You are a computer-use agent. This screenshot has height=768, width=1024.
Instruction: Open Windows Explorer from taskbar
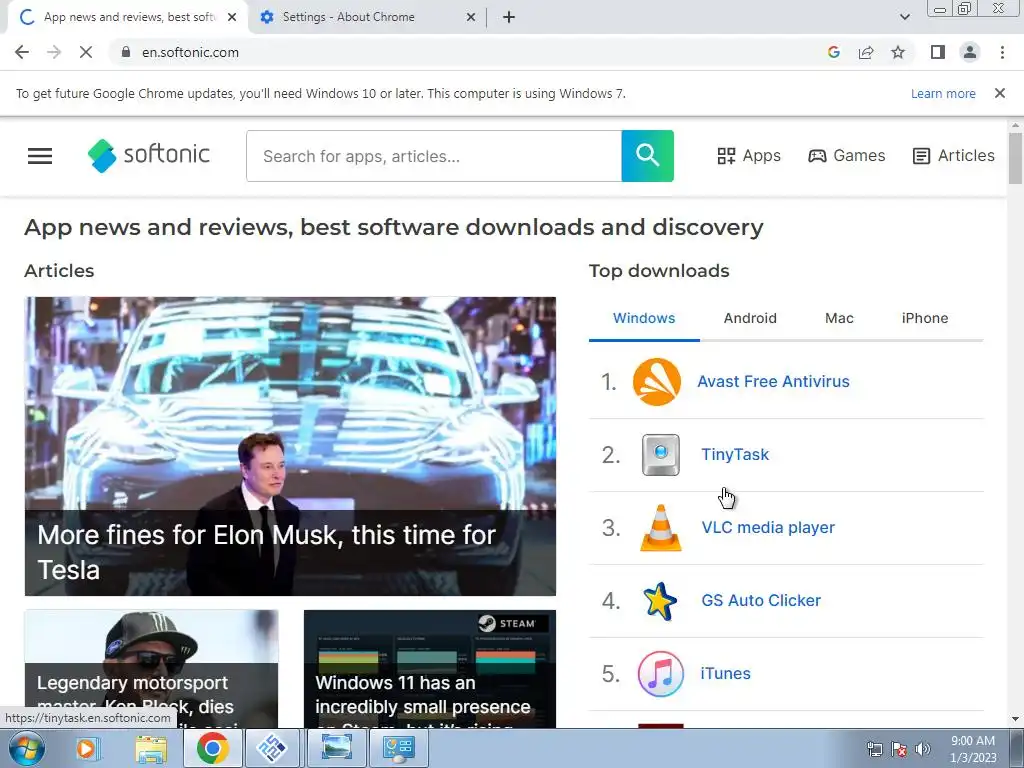click(x=151, y=748)
